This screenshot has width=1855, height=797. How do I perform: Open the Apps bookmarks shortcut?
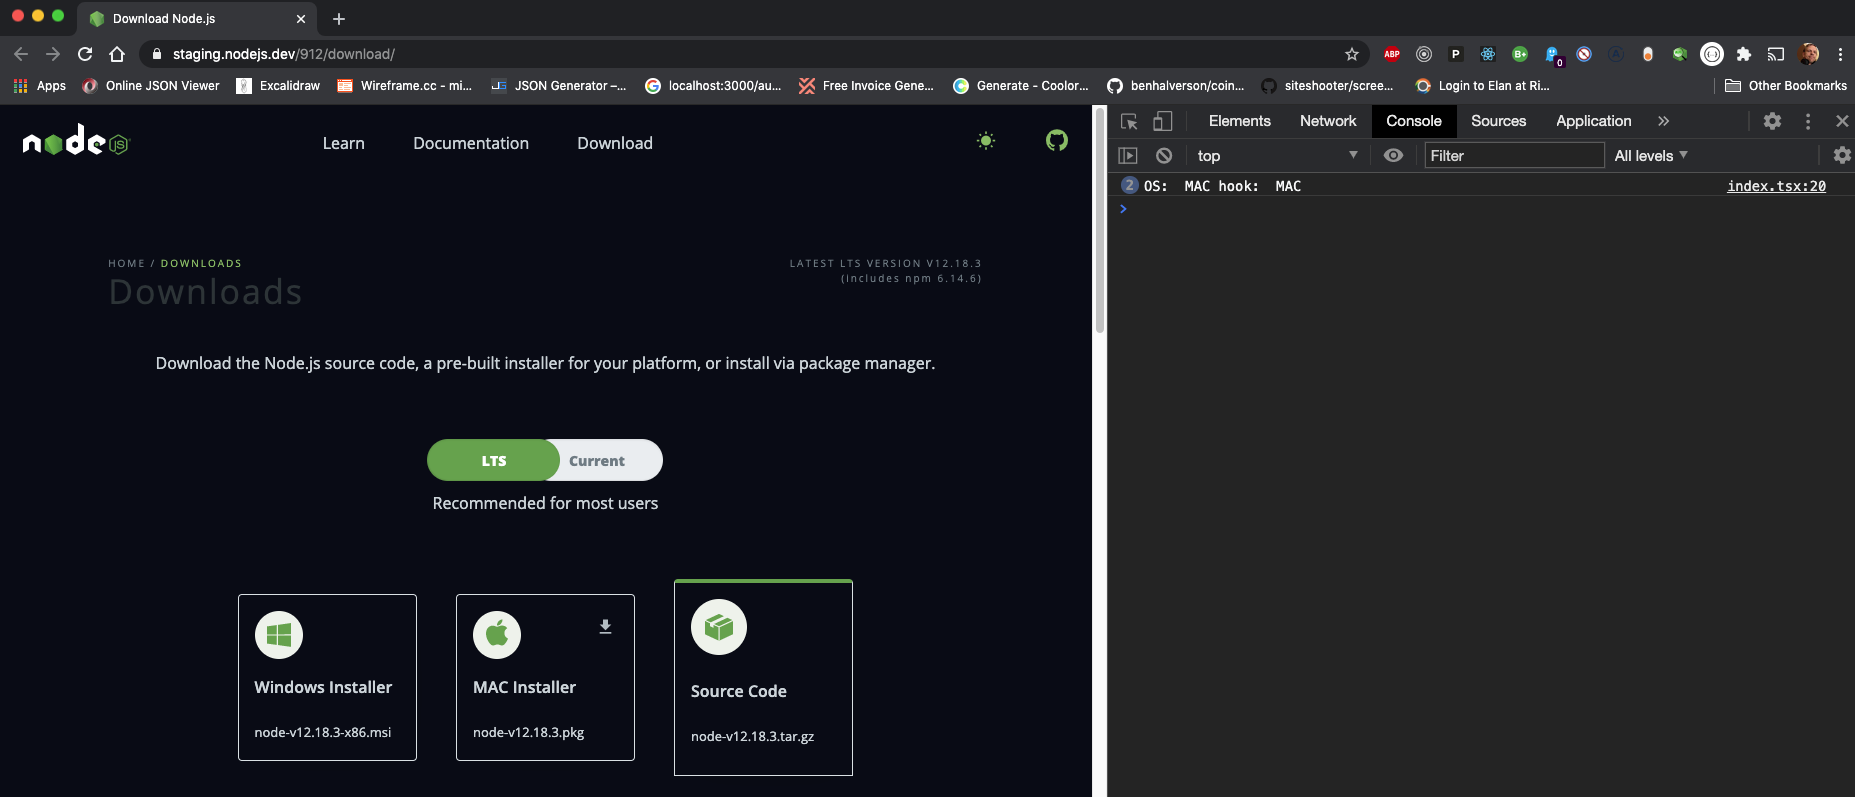pos(40,86)
